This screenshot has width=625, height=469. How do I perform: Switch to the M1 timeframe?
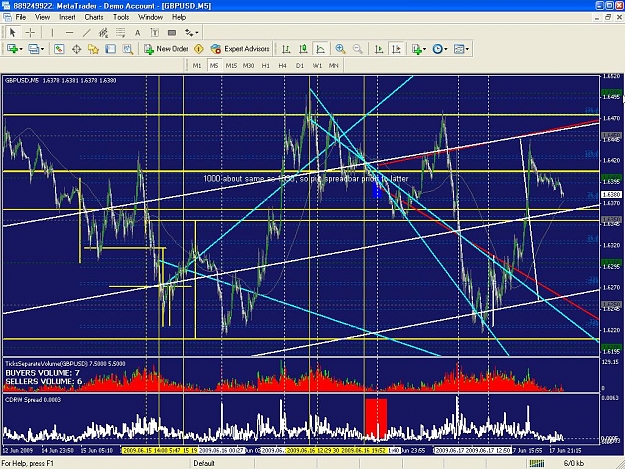coord(197,66)
